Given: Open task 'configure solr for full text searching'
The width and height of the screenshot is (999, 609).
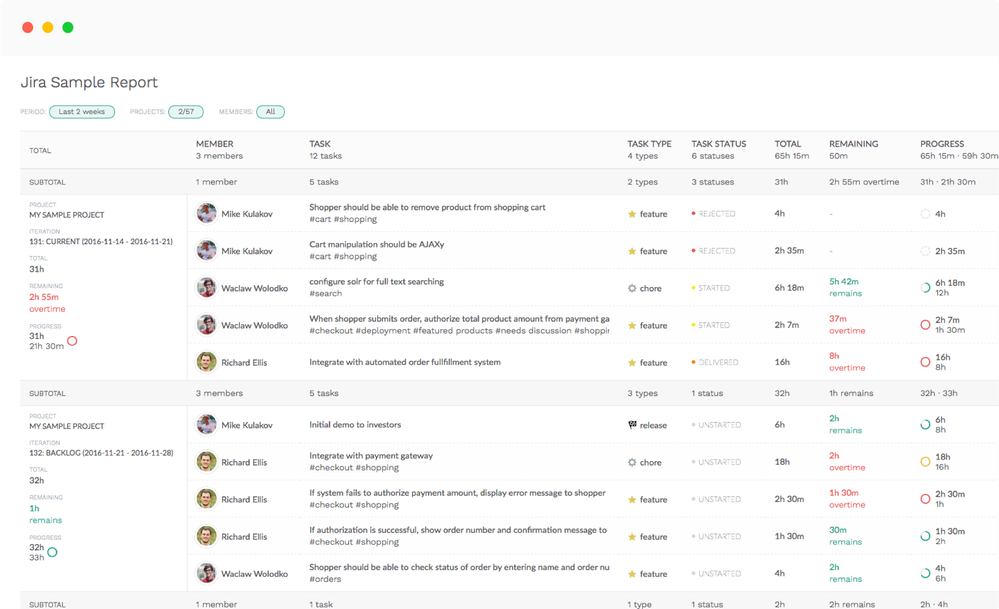Looking at the screenshot, I should pos(377,282).
